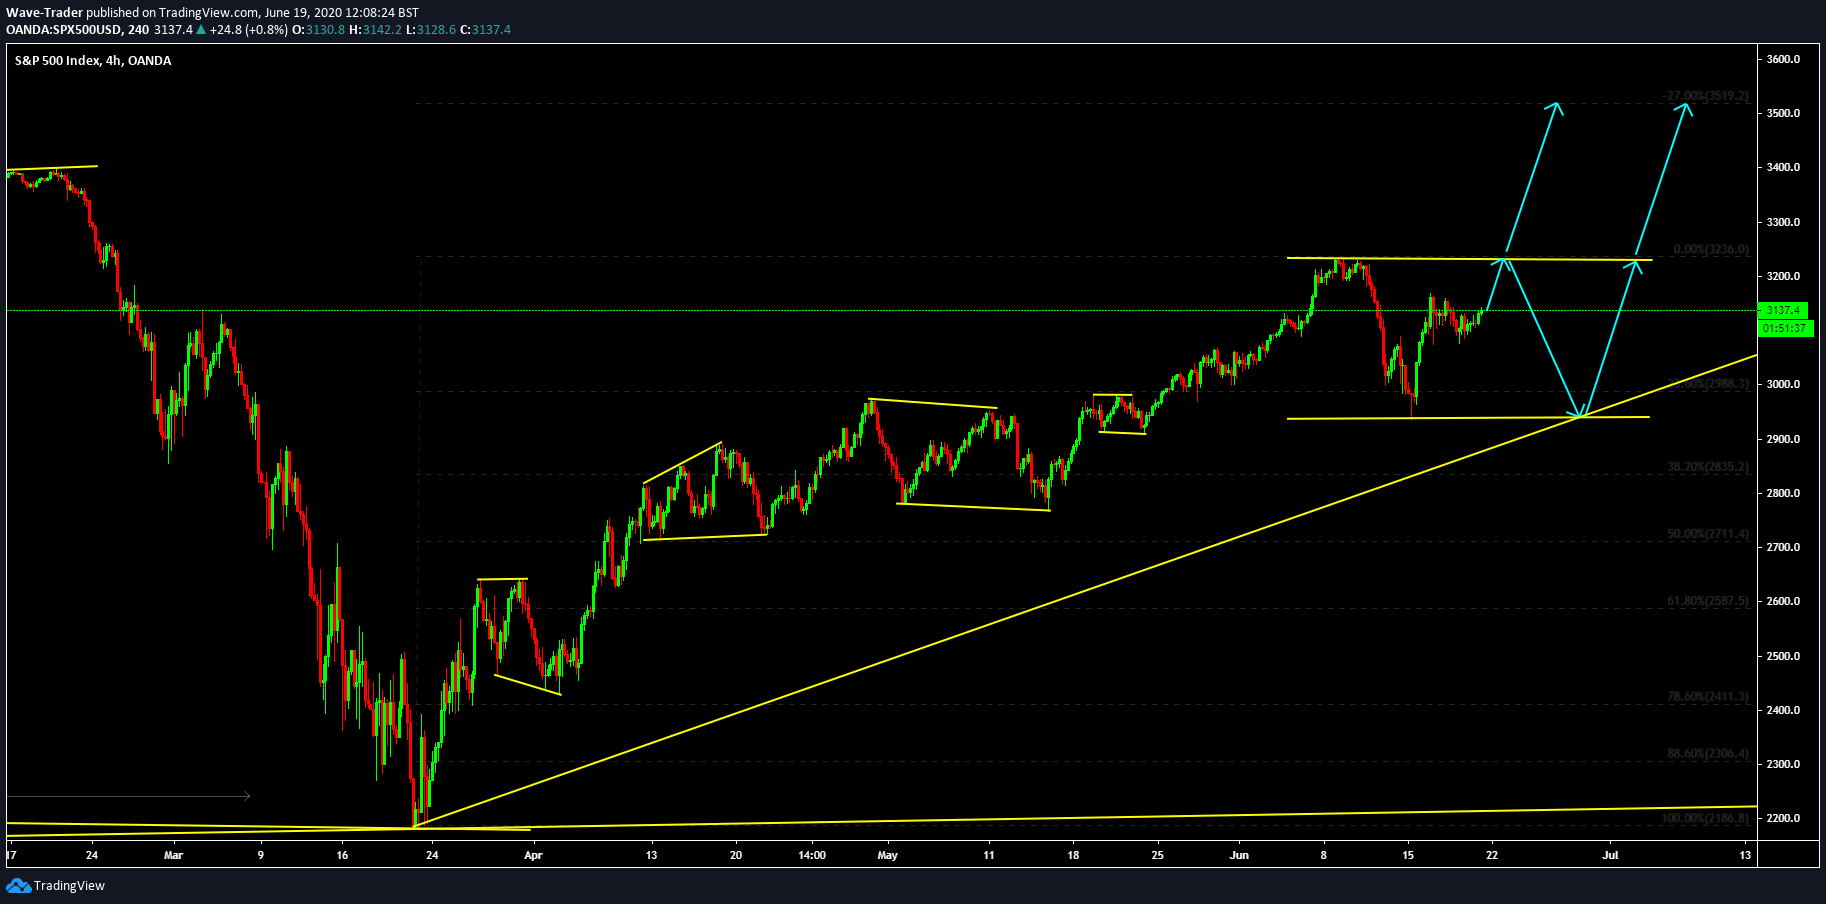This screenshot has height=904, width=1826.
Task: Click the TradingView cloud logo icon
Action: pos(18,886)
